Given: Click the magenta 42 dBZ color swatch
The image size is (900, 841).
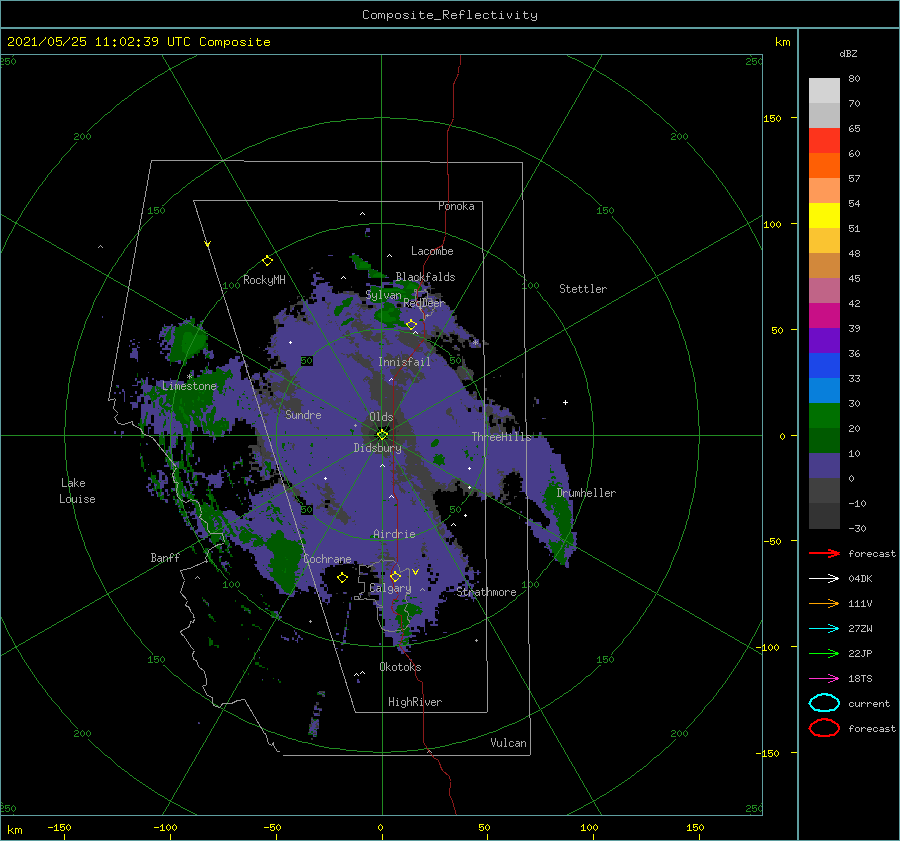Looking at the screenshot, I should click(824, 316).
